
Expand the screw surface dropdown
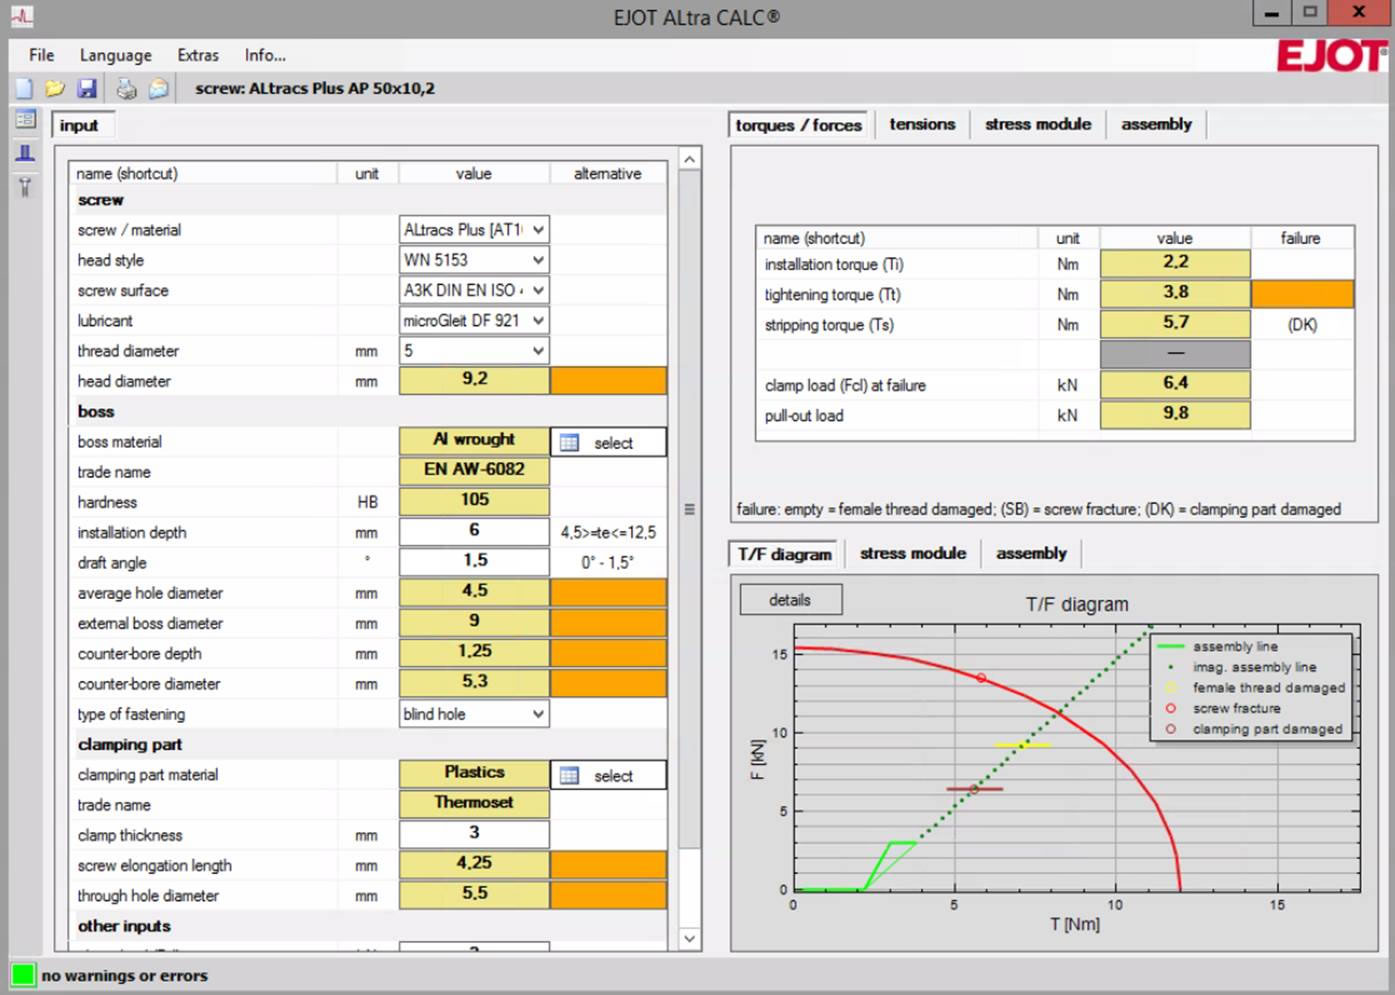[474, 290]
